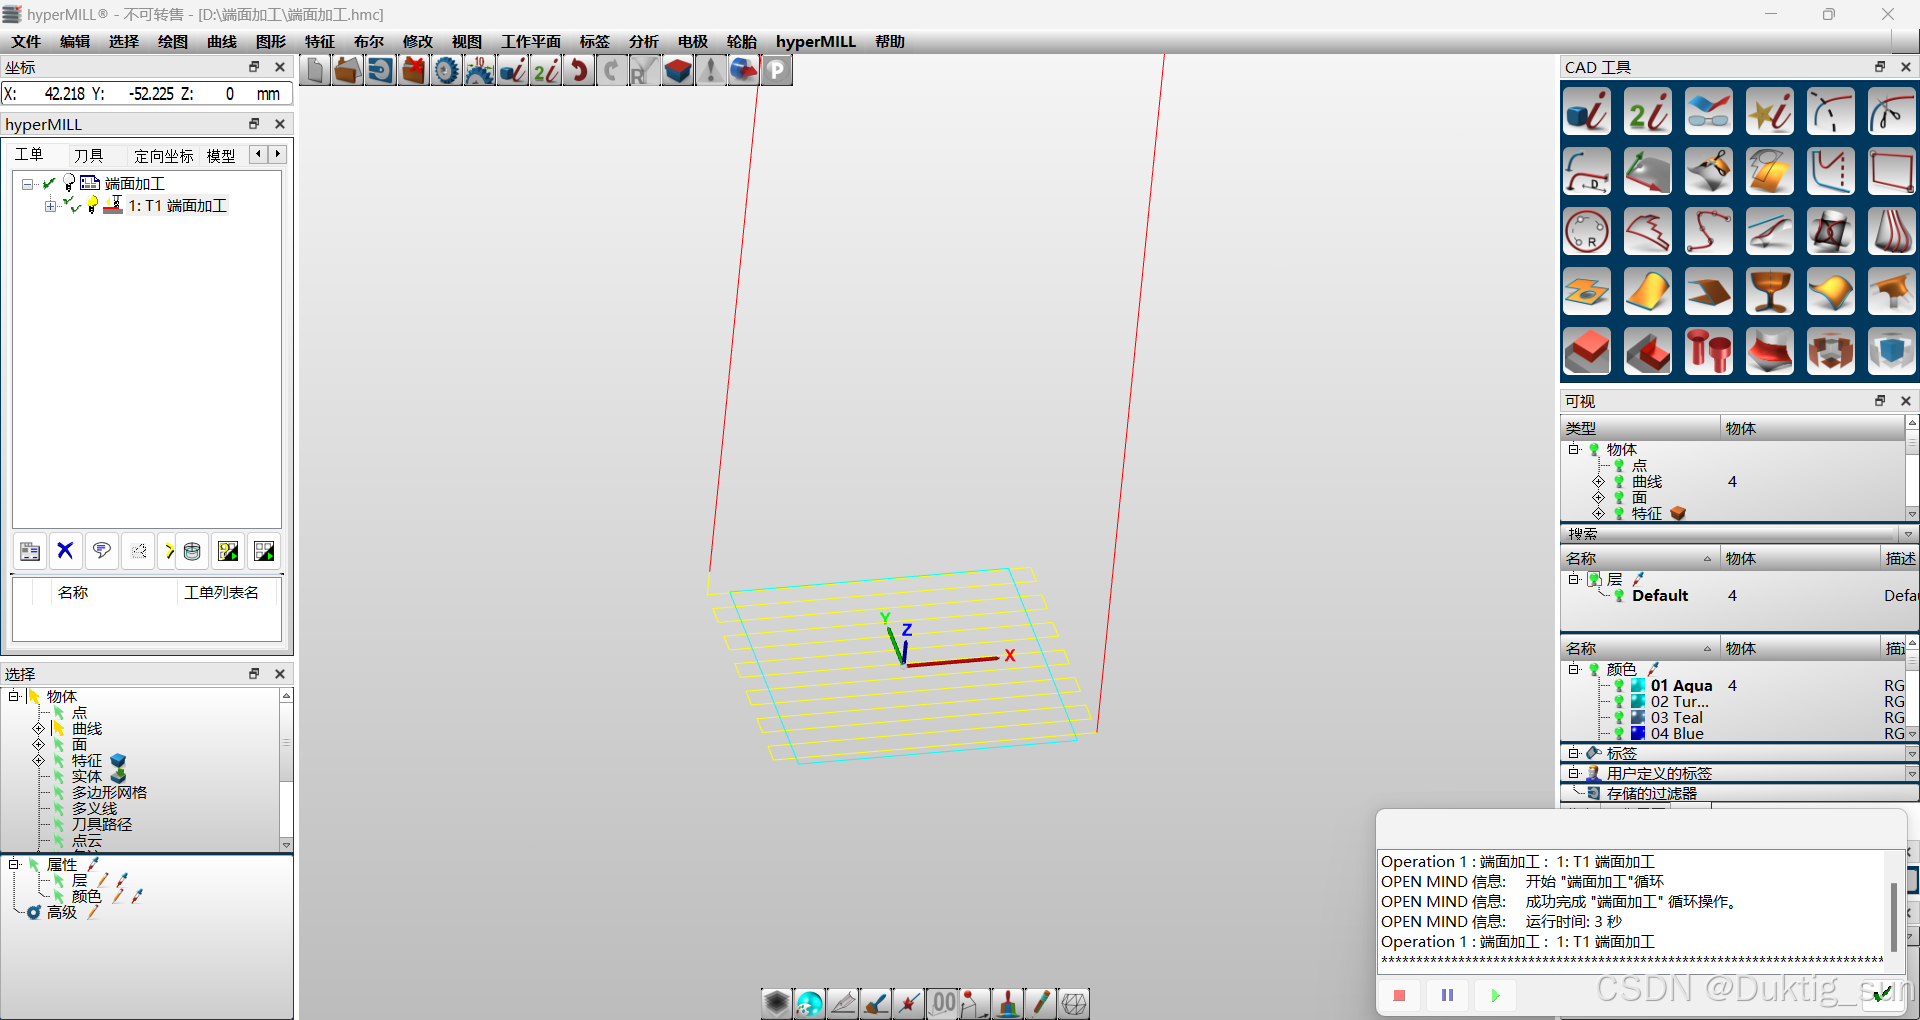
Task: Select the glasses-shaped CAD tool icon
Action: coord(1709,112)
